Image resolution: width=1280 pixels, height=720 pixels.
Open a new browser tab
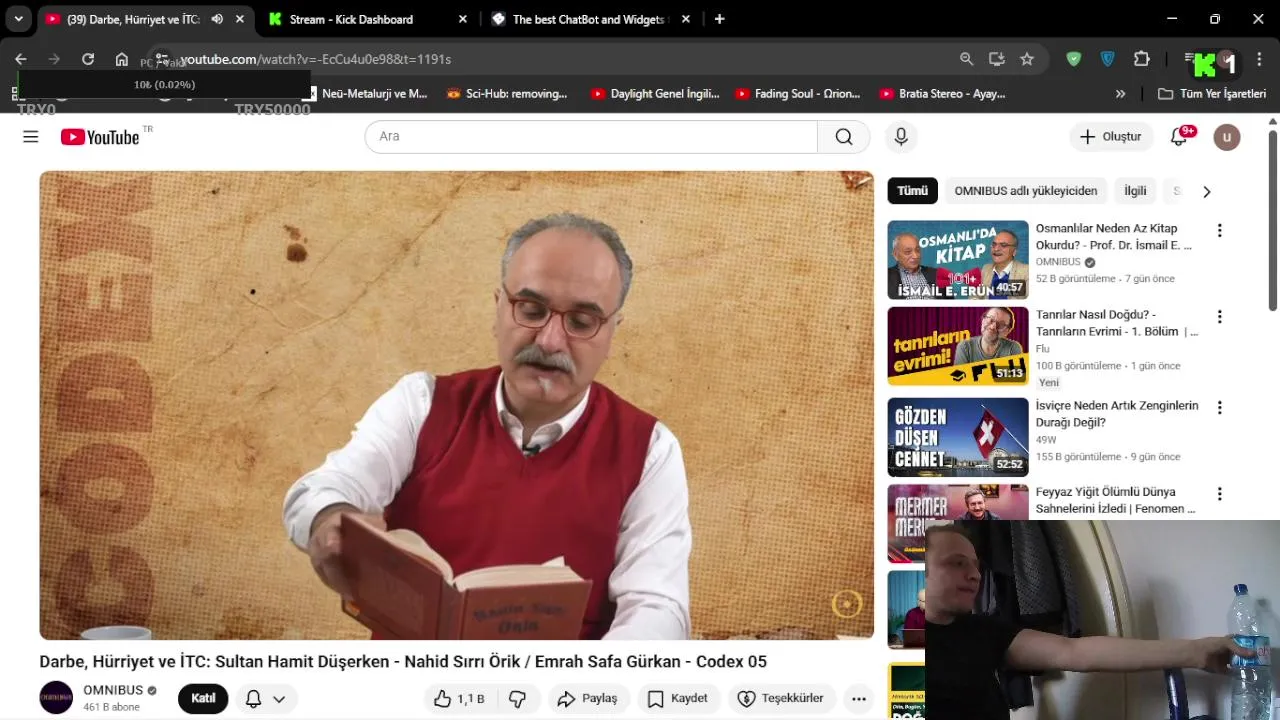(719, 19)
